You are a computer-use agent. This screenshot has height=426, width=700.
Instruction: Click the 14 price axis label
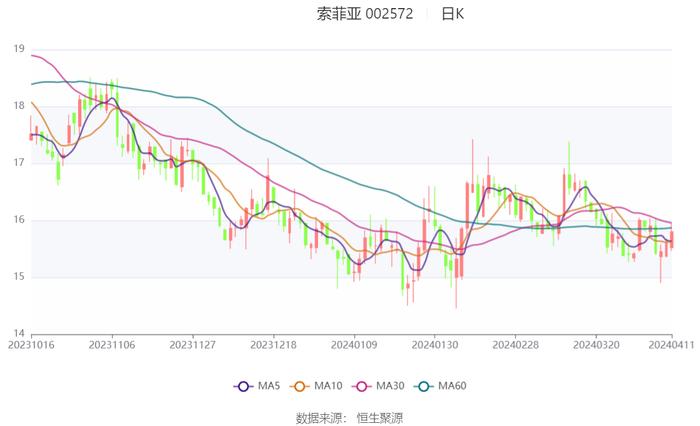(x=19, y=333)
